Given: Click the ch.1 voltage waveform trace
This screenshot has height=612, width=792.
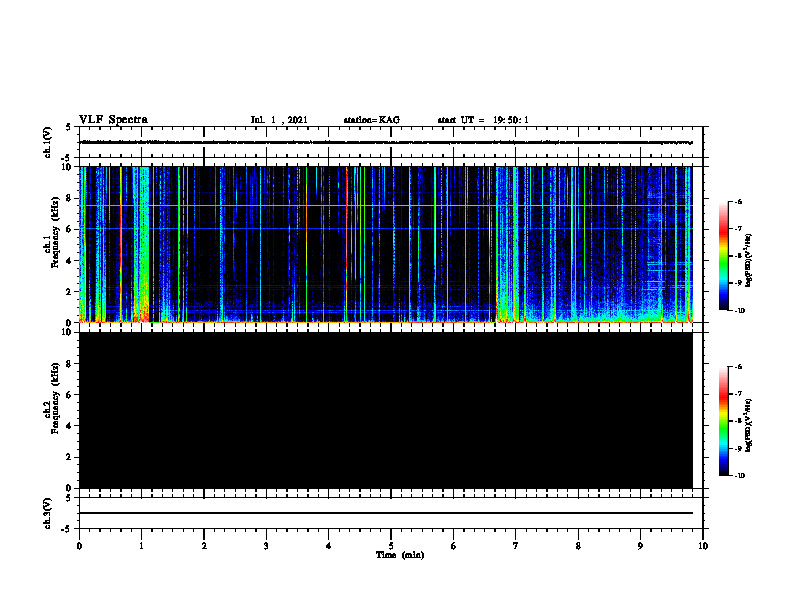Looking at the screenshot, I should coord(386,142).
